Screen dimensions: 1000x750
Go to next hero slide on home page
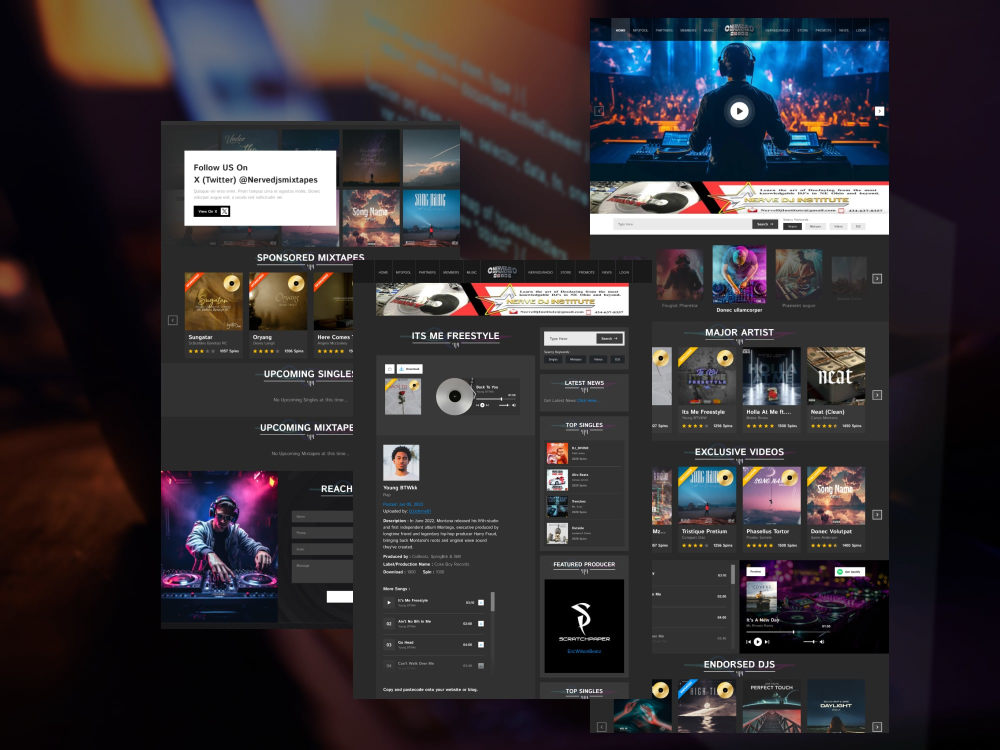coord(879,111)
